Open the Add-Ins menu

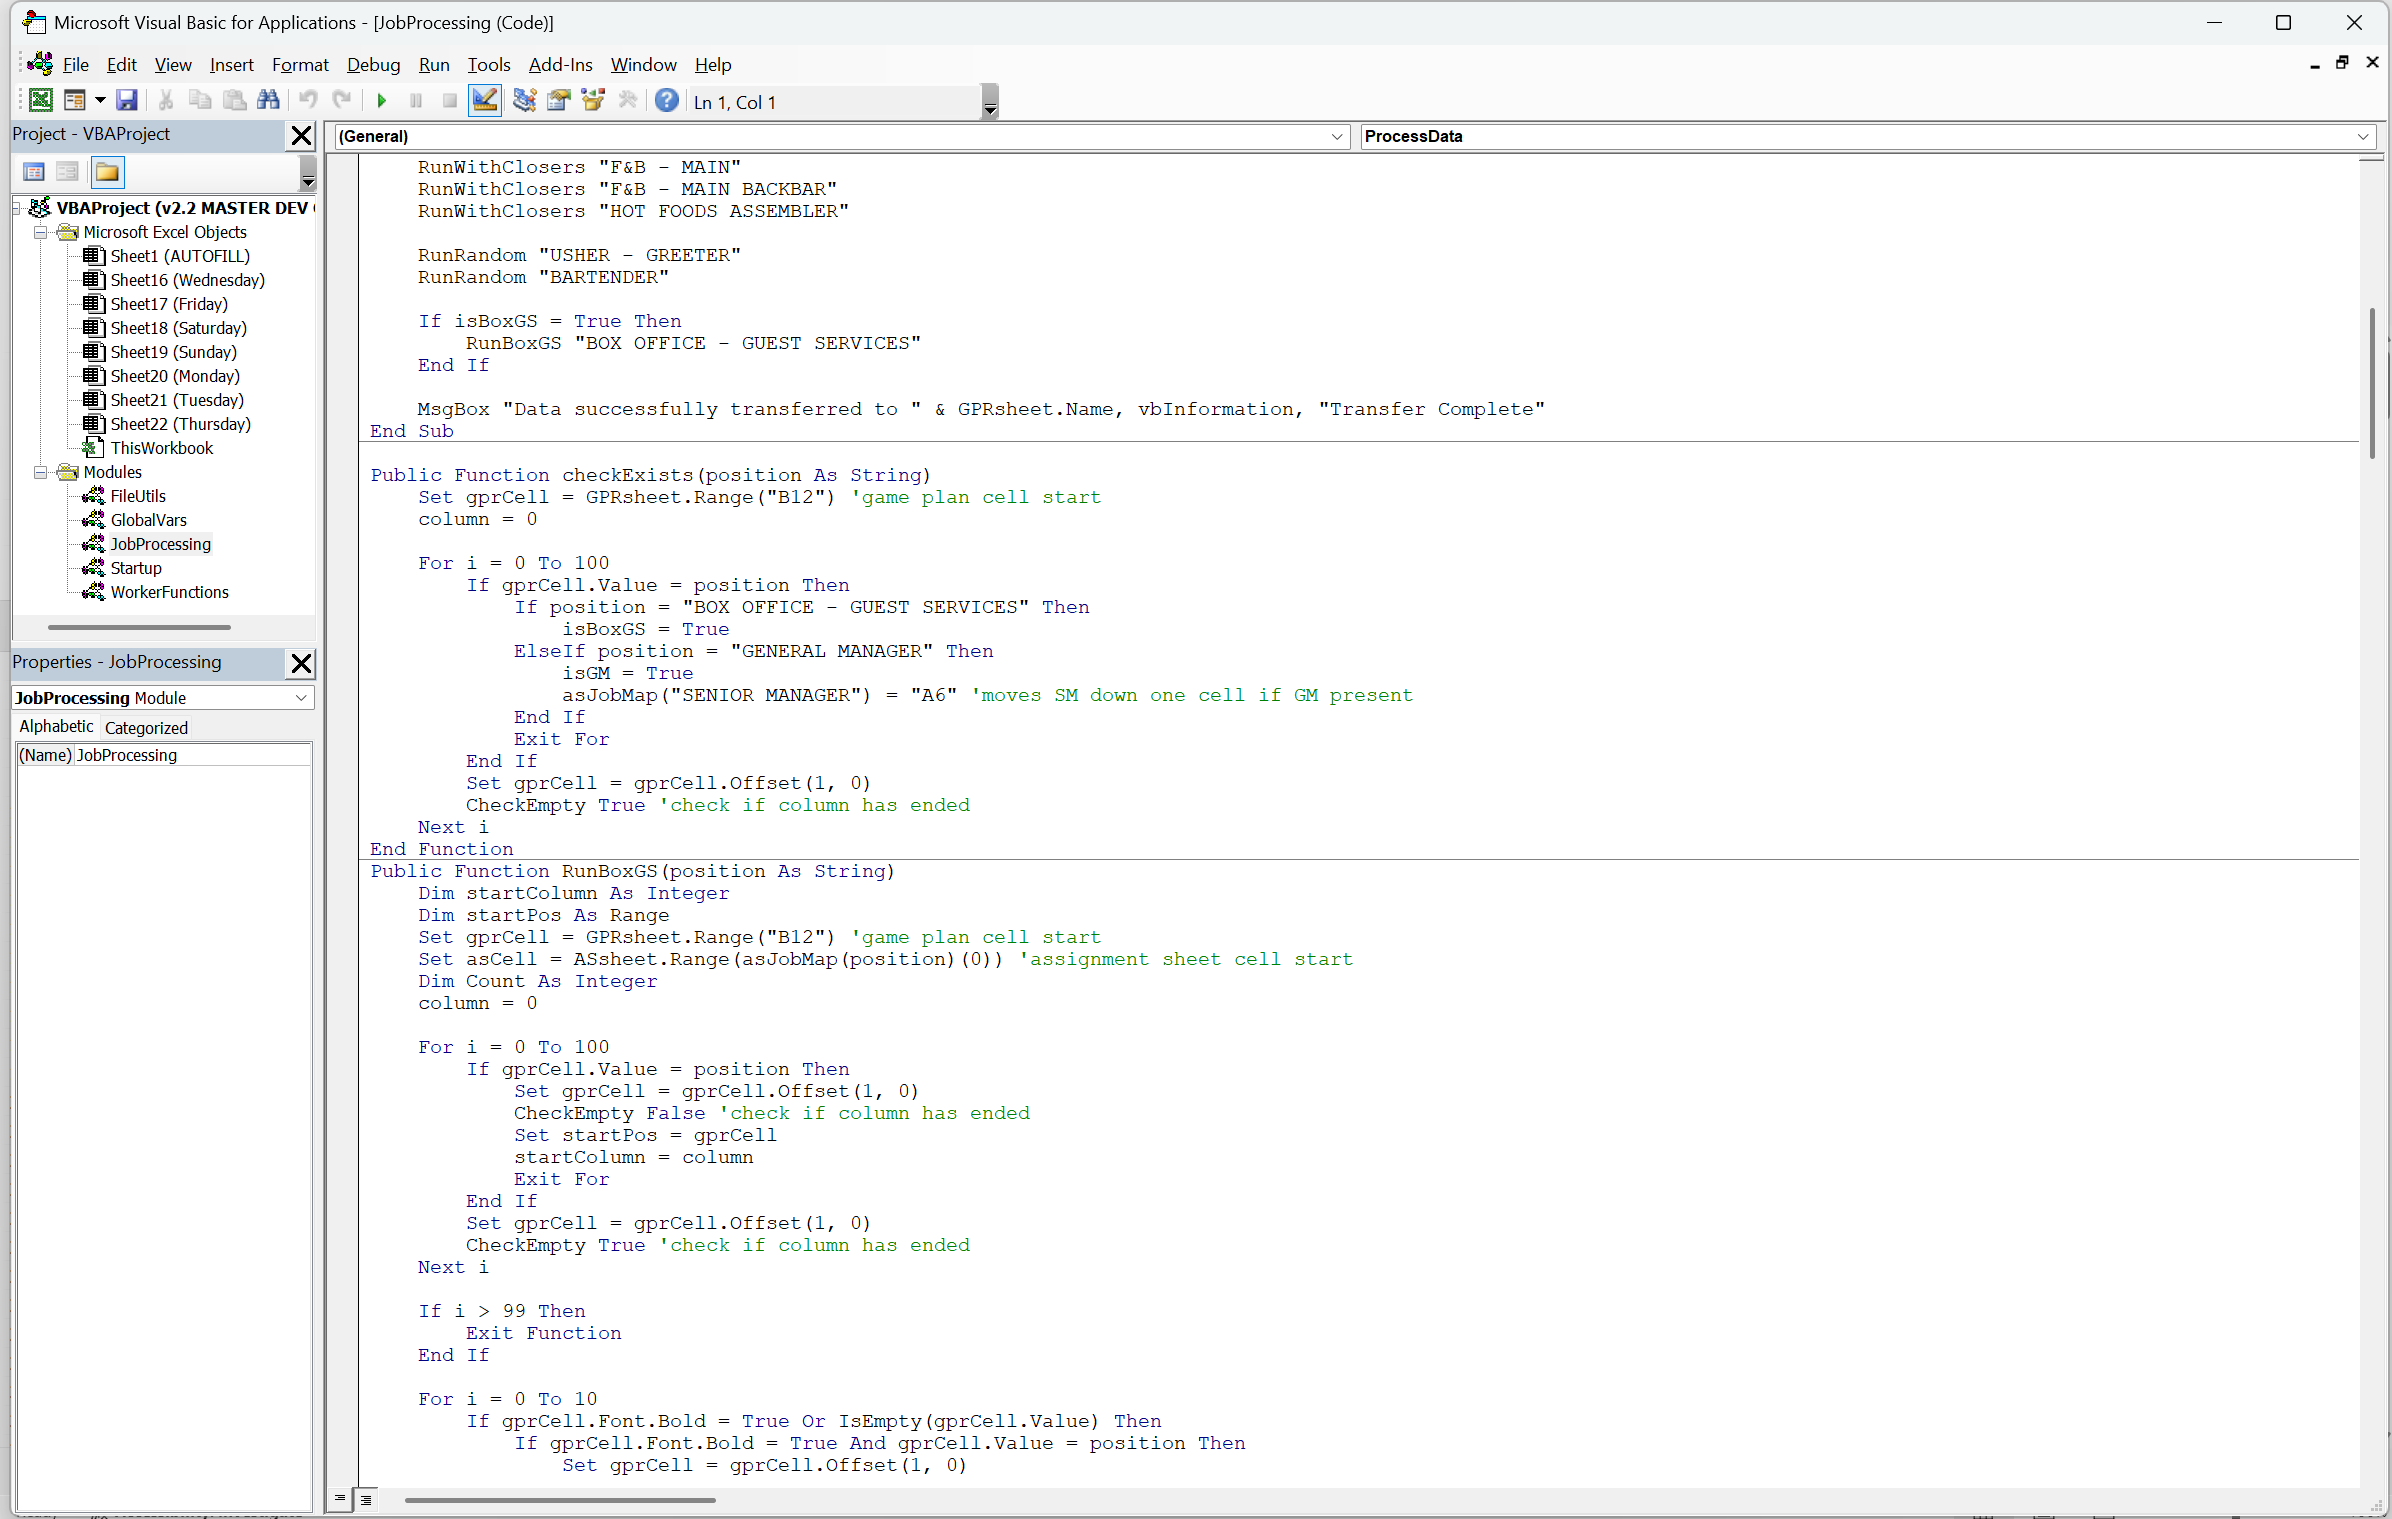click(x=560, y=65)
